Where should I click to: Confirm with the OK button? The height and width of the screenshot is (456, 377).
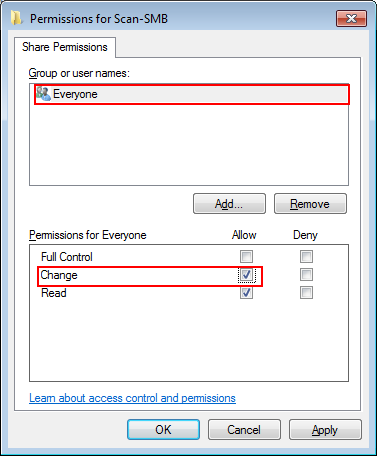tap(163, 430)
